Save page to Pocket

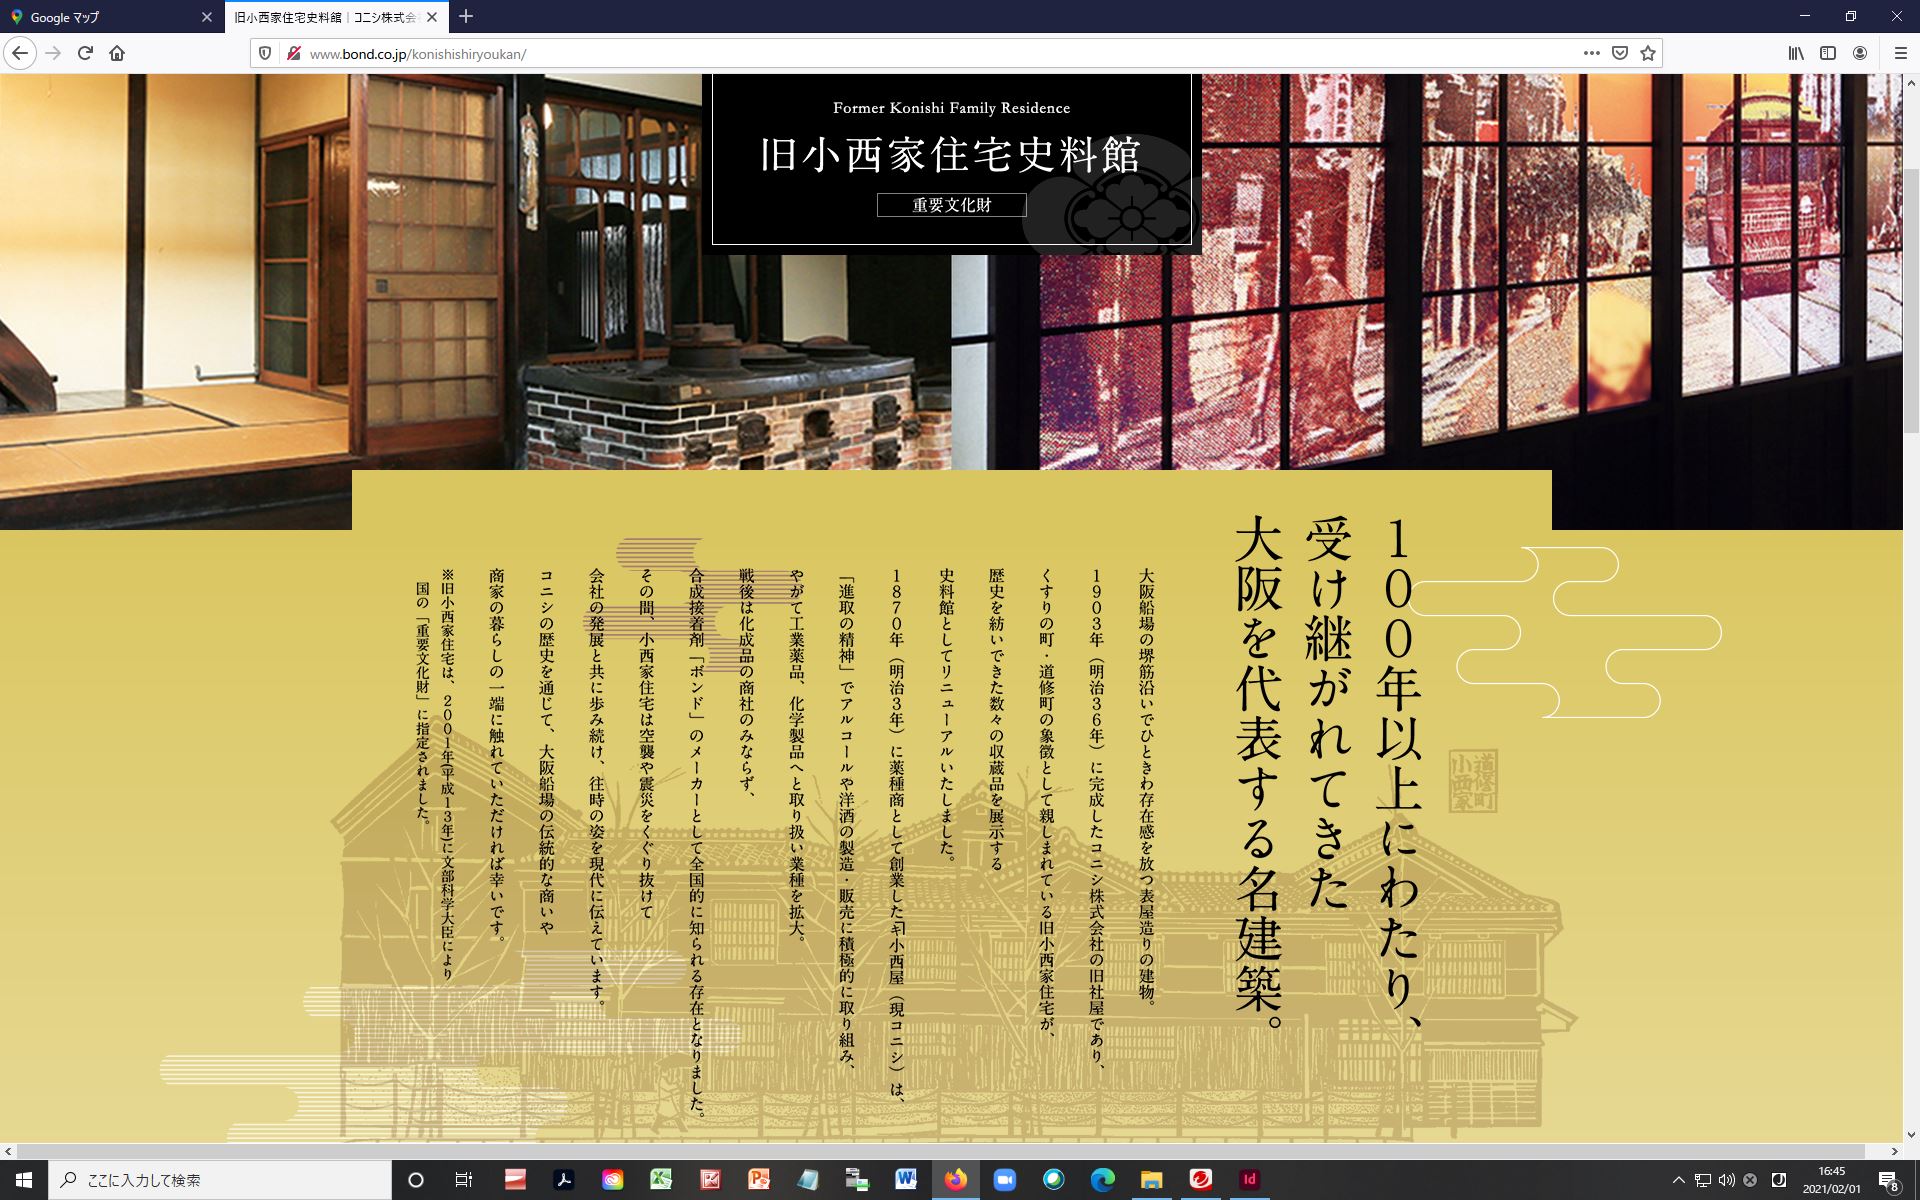point(1620,53)
